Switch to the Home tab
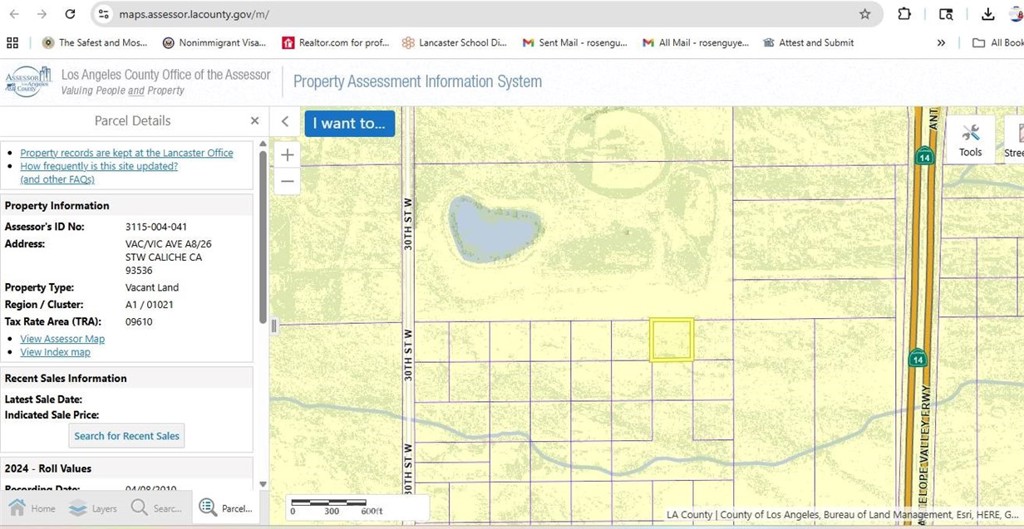Viewport: 1024px width, 529px height. point(31,508)
